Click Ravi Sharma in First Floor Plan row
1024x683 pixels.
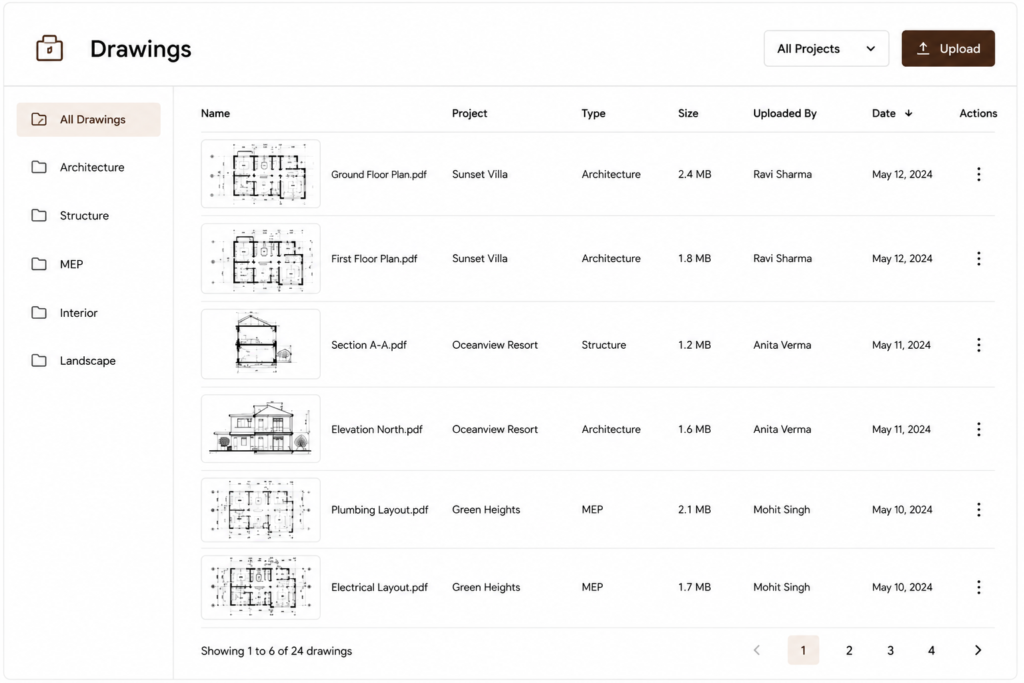tap(782, 259)
